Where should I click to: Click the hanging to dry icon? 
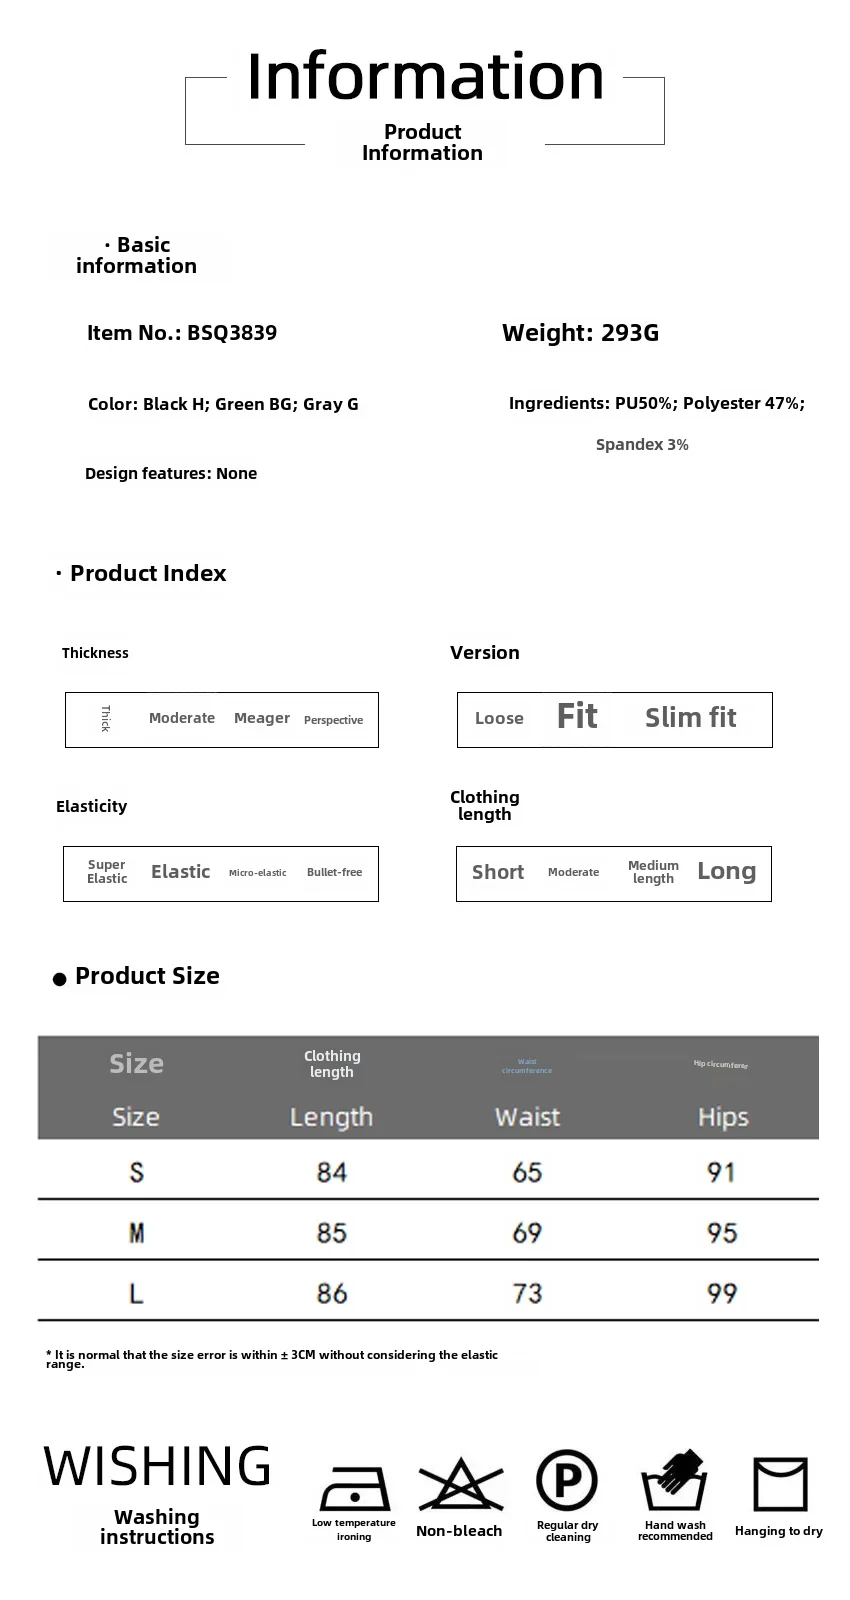click(x=779, y=1484)
